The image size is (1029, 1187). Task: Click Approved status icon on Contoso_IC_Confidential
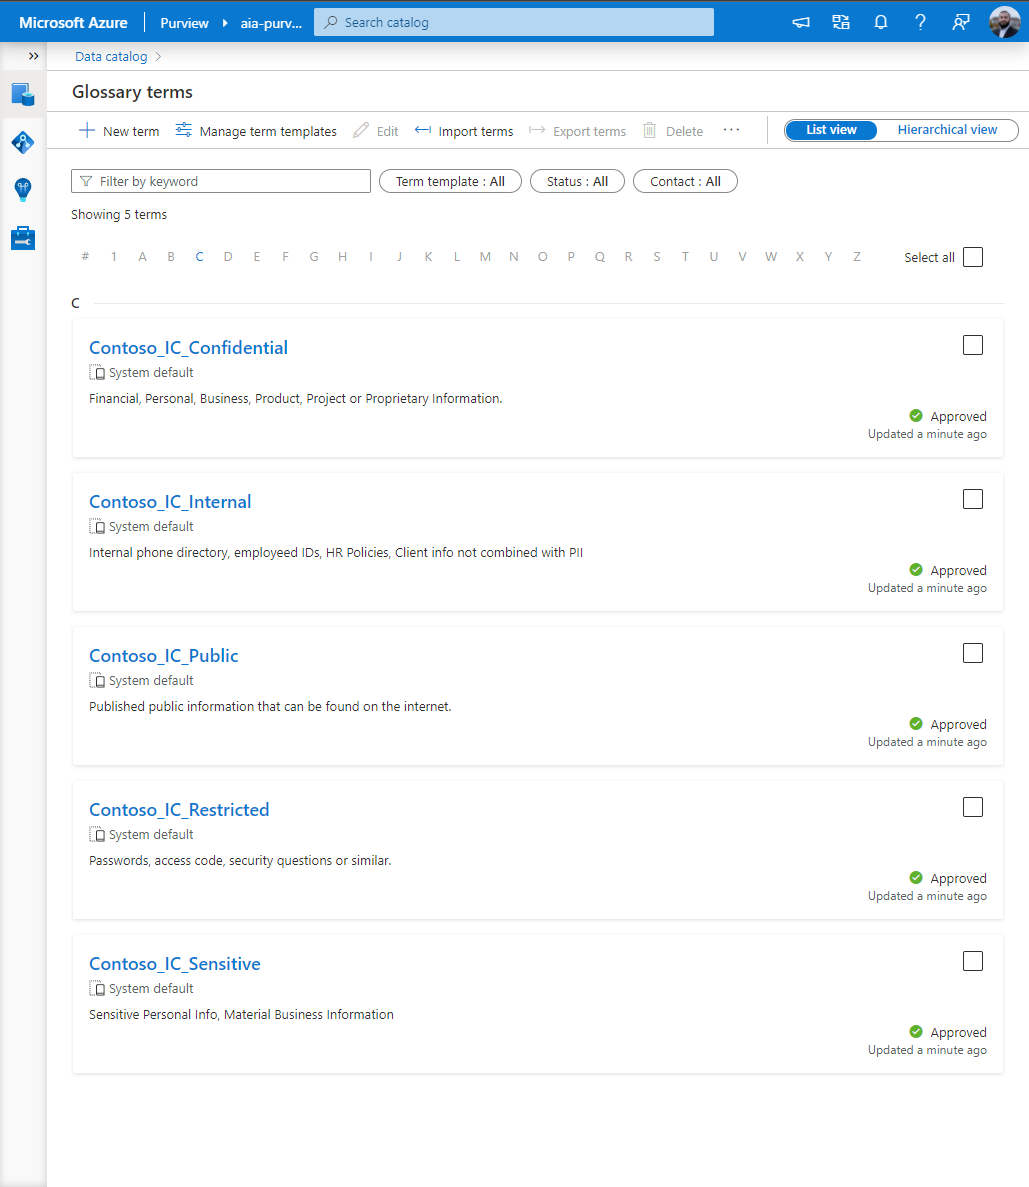916,416
